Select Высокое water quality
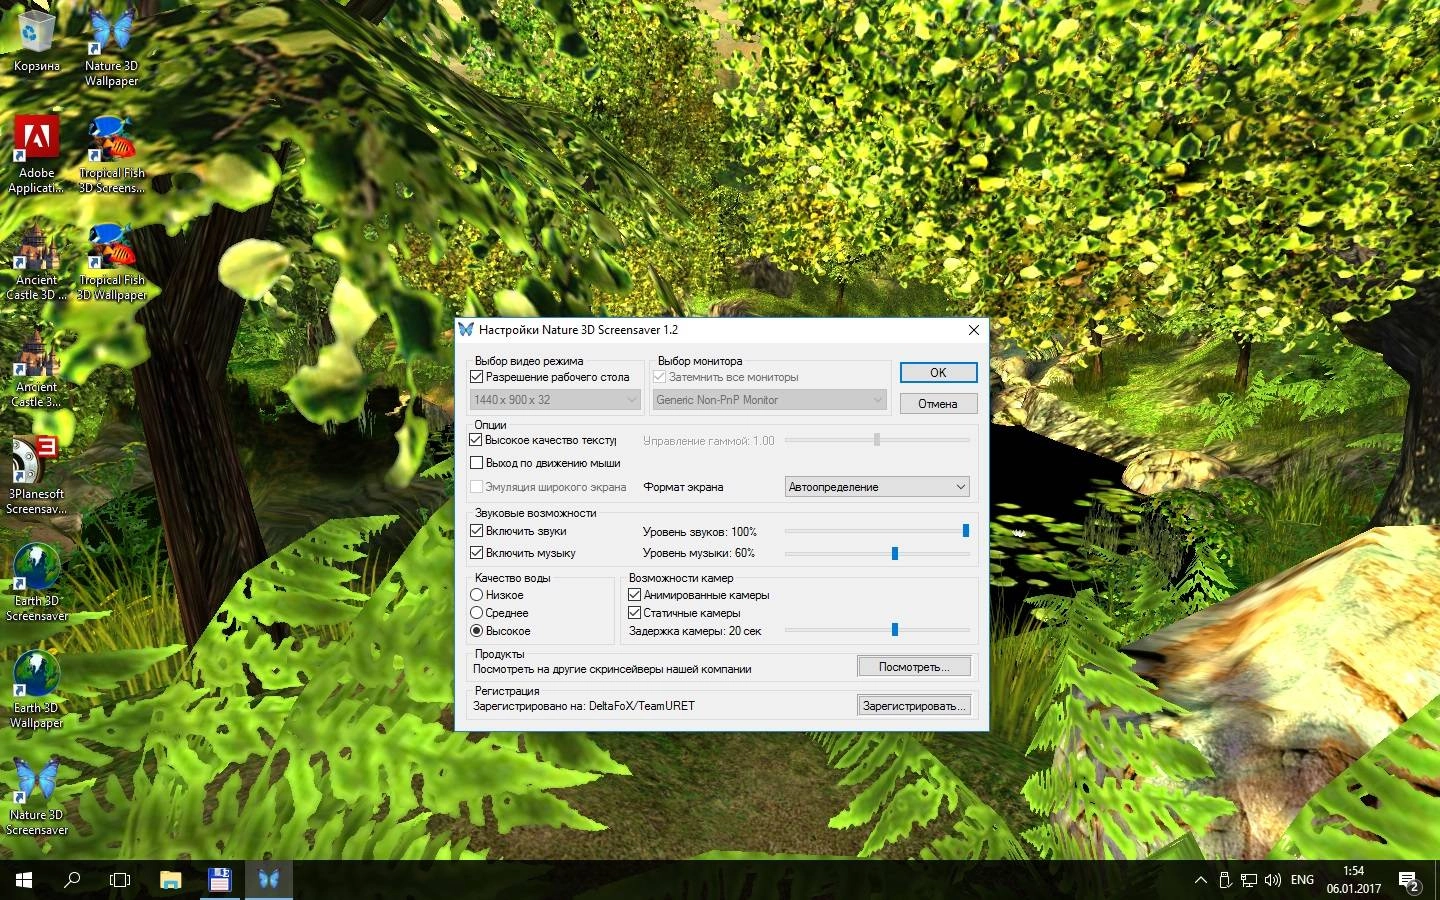Viewport: 1440px width, 900px height. coord(477,631)
